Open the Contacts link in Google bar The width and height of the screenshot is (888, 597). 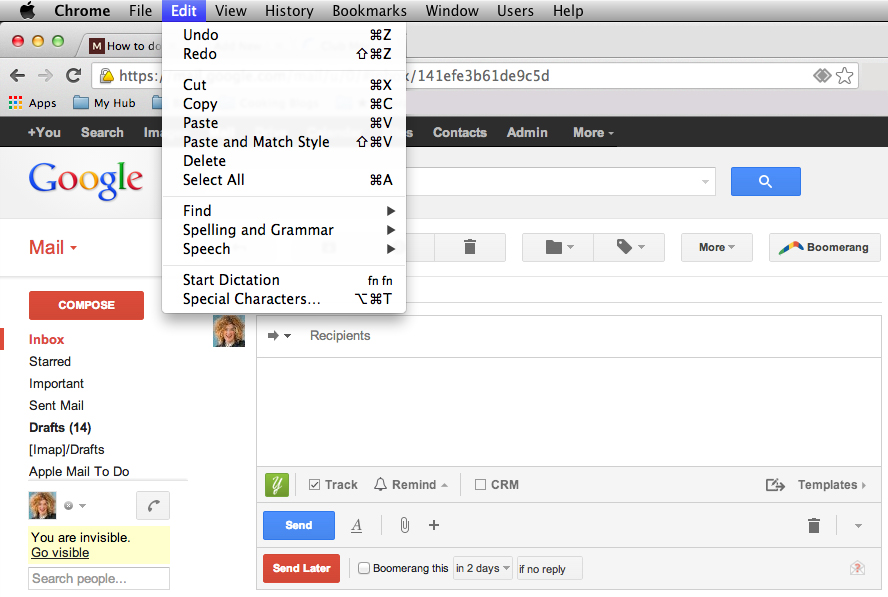point(459,133)
